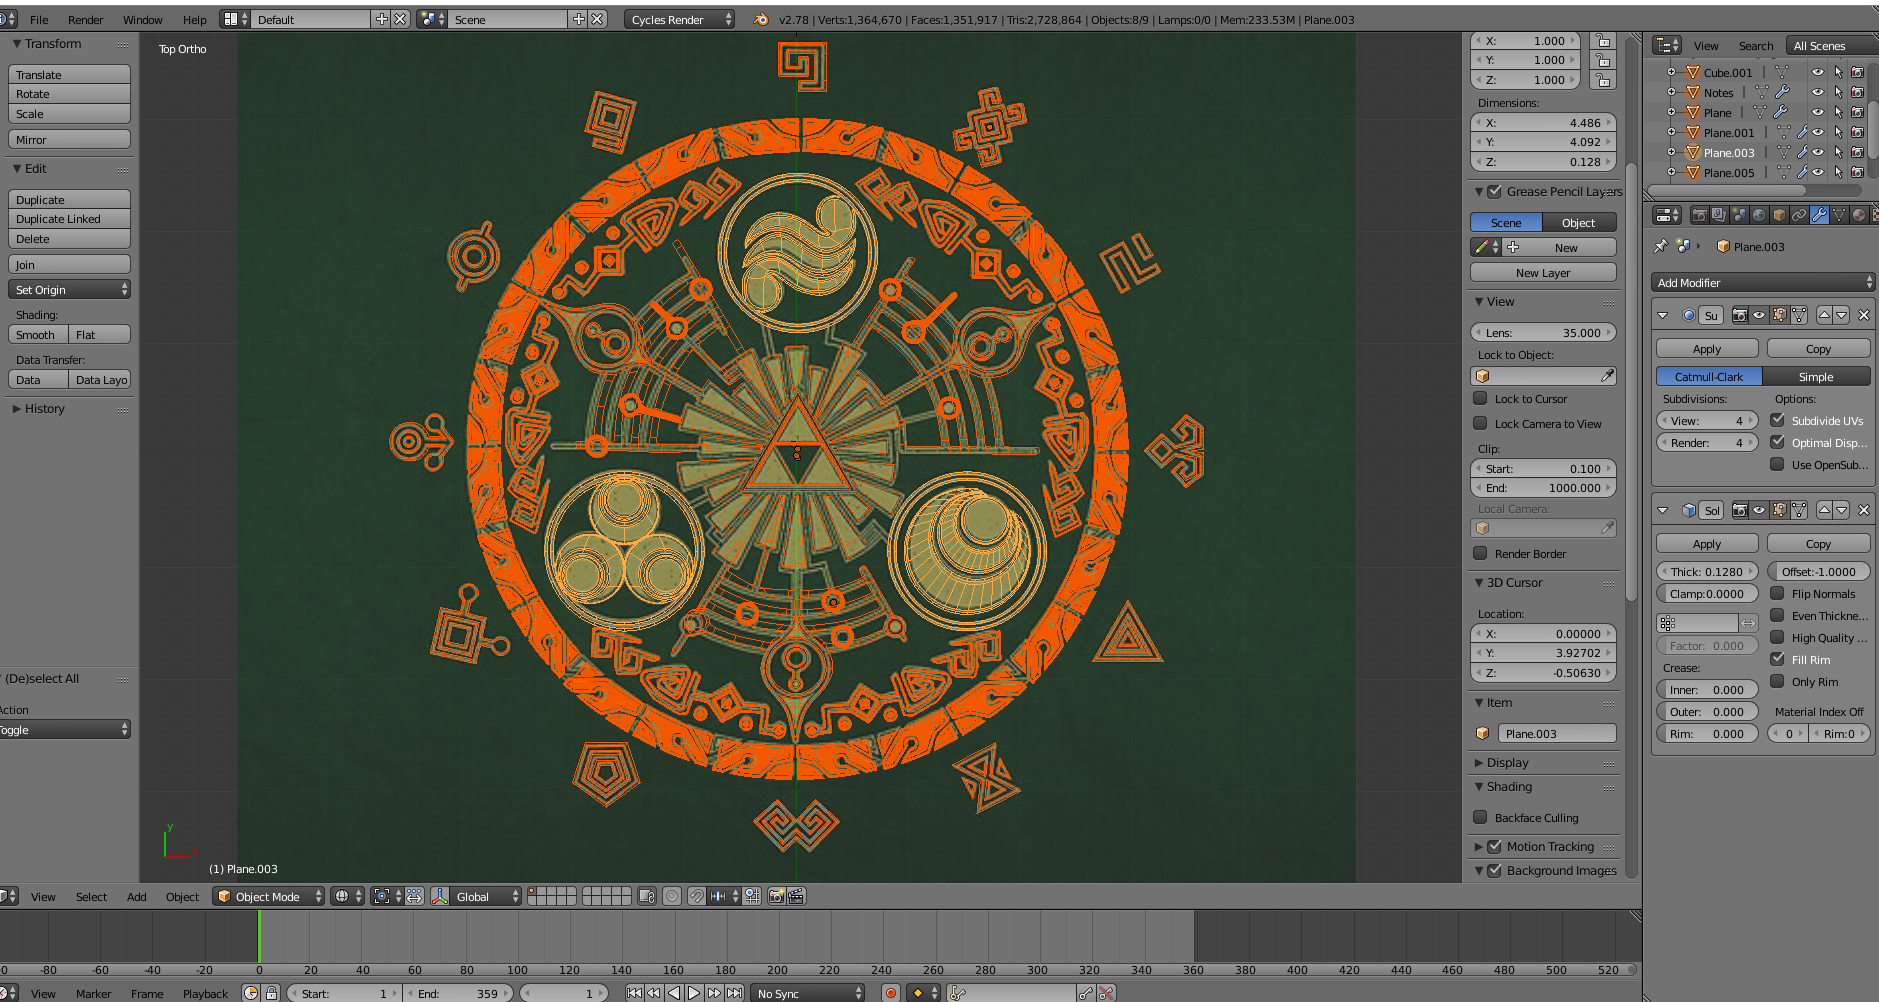Screen dimensions: 1879x1002
Task: Toggle manipulate center points icon
Action: pyautogui.click(x=414, y=896)
